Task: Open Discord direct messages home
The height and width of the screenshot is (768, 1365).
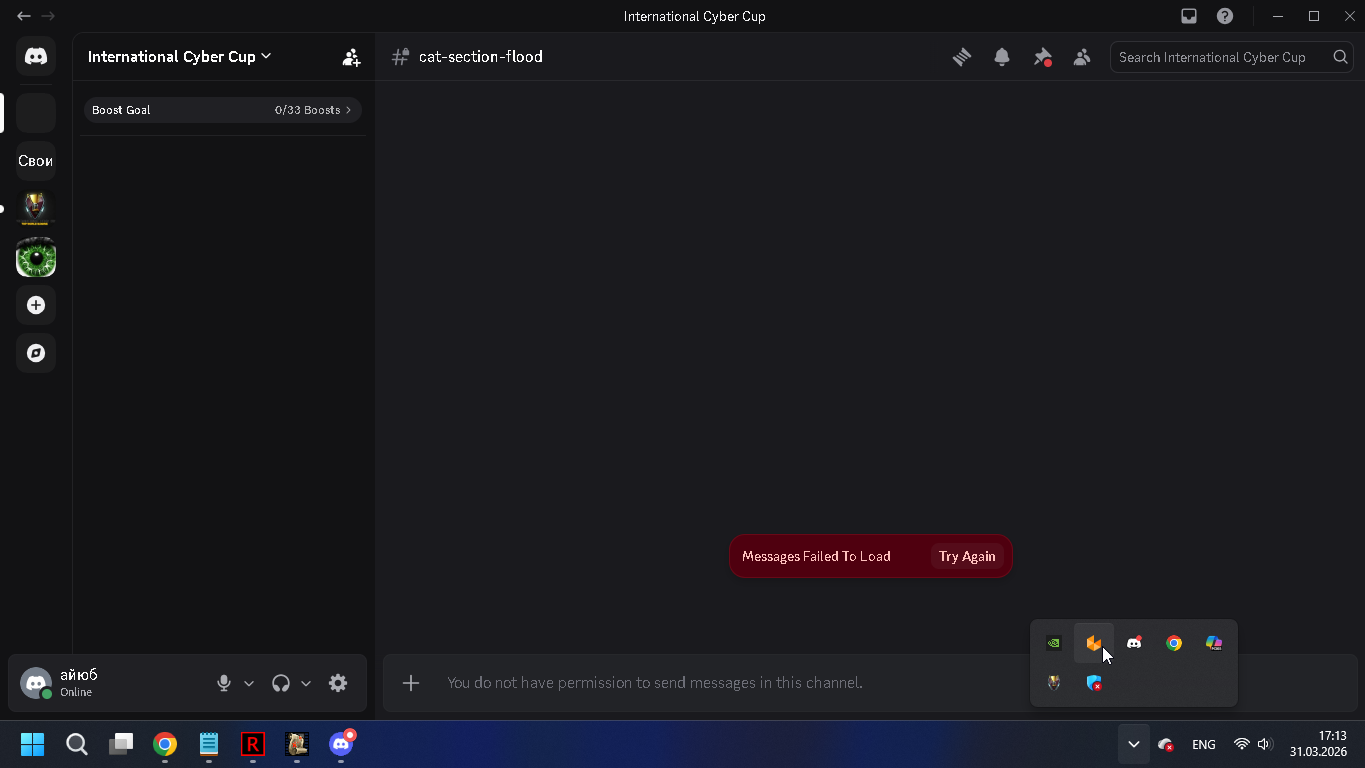Action: pyautogui.click(x=36, y=57)
